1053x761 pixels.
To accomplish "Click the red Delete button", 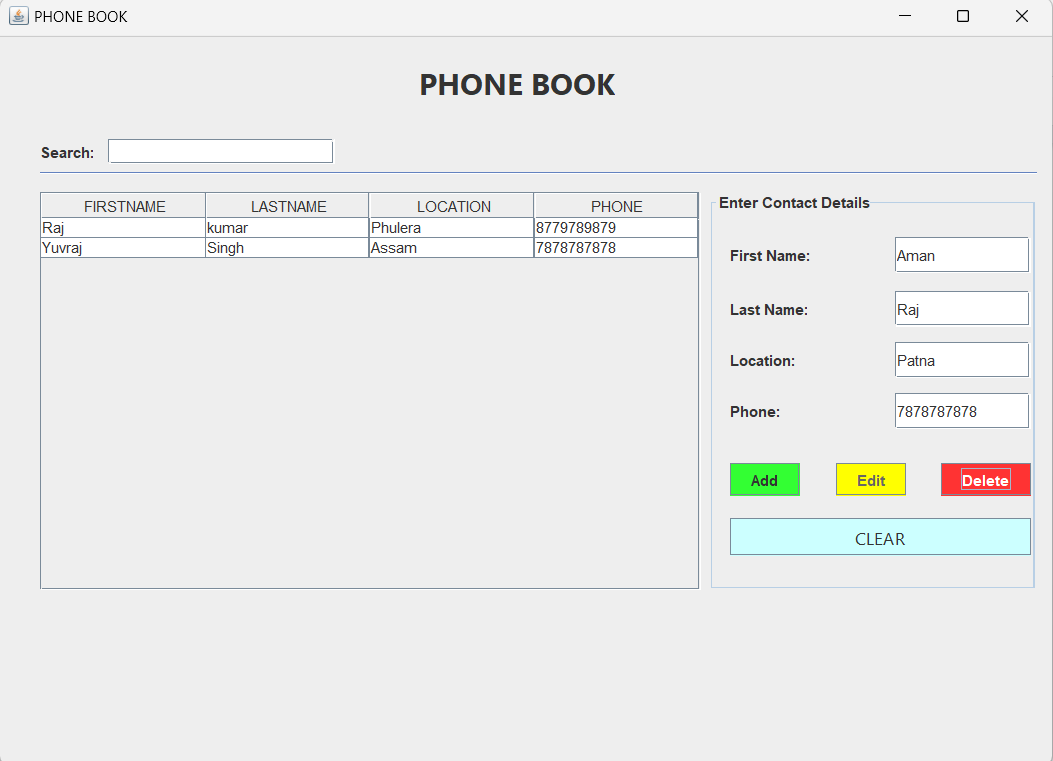I will [x=985, y=480].
